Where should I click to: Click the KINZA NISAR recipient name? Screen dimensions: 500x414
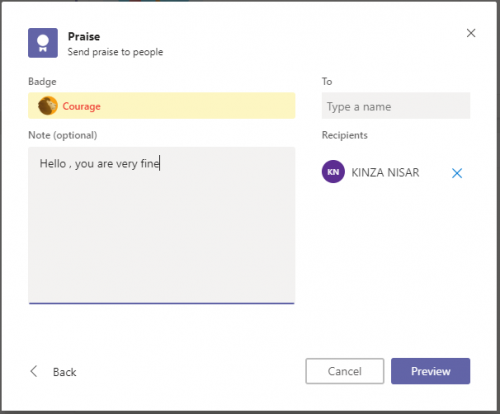point(385,172)
